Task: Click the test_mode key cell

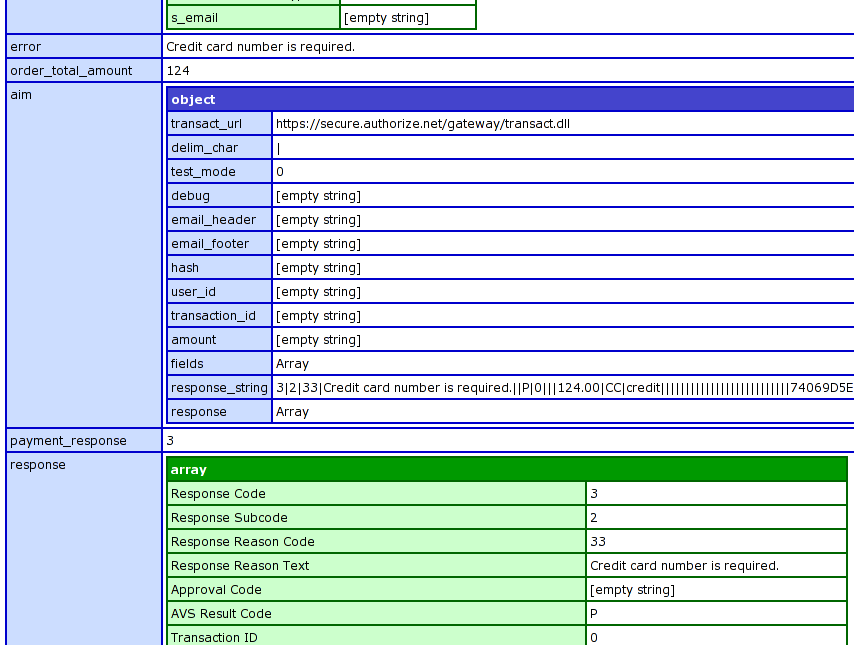Action: pyautogui.click(x=219, y=172)
